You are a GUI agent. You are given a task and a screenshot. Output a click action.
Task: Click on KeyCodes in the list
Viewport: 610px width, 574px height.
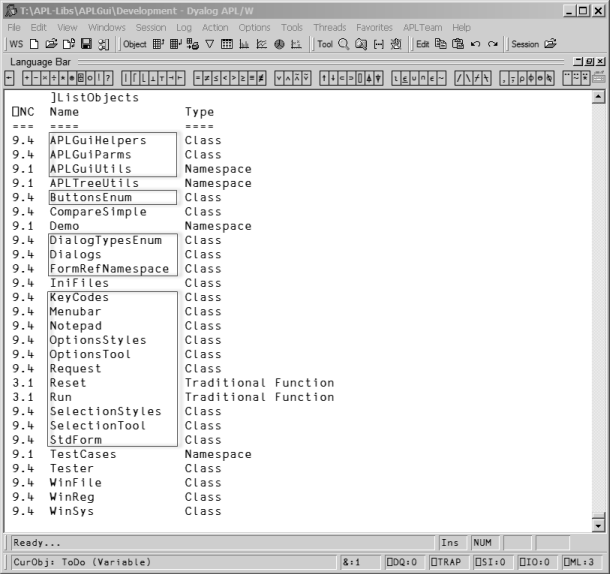click(79, 297)
